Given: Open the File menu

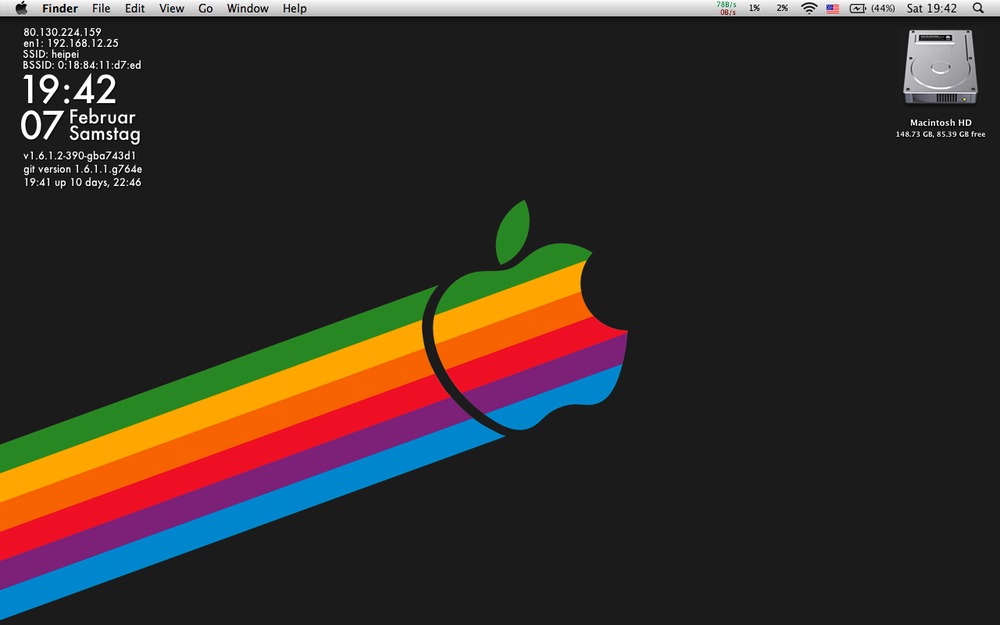Looking at the screenshot, I should coord(101,8).
